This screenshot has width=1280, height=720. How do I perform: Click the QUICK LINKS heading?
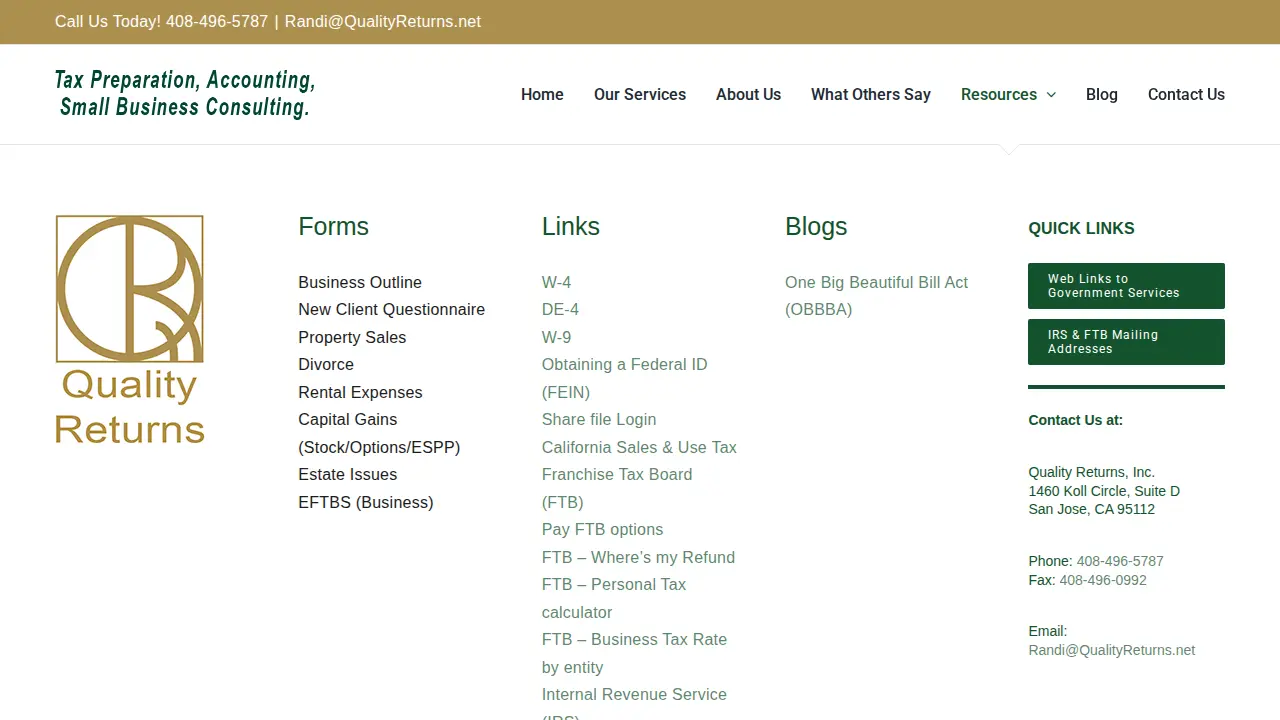click(1081, 229)
